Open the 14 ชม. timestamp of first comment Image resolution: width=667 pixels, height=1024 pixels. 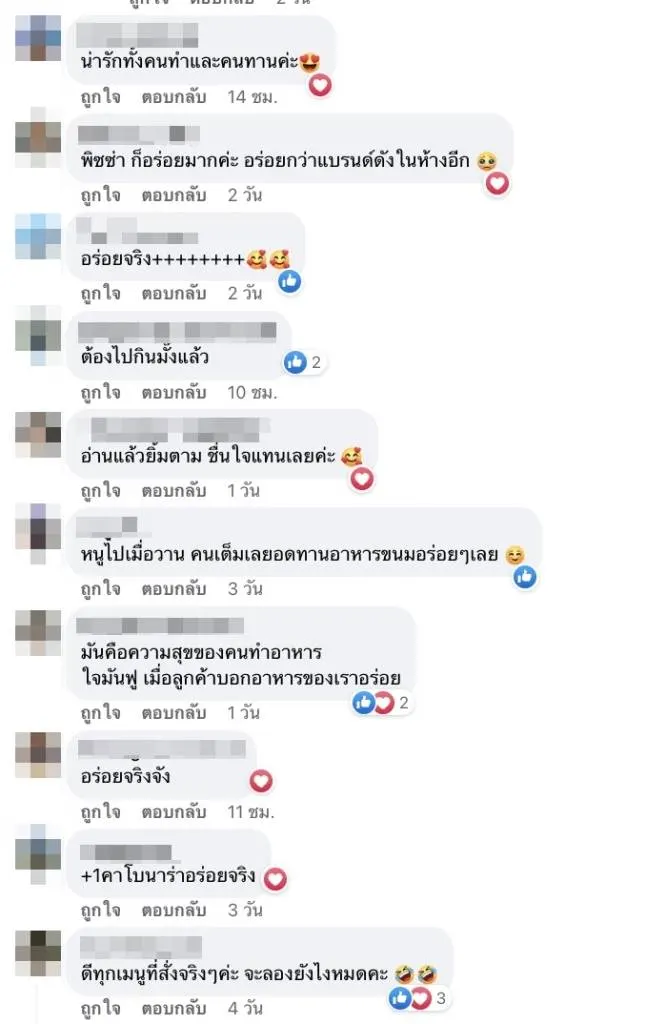pyautogui.click(x=252, y=97)
